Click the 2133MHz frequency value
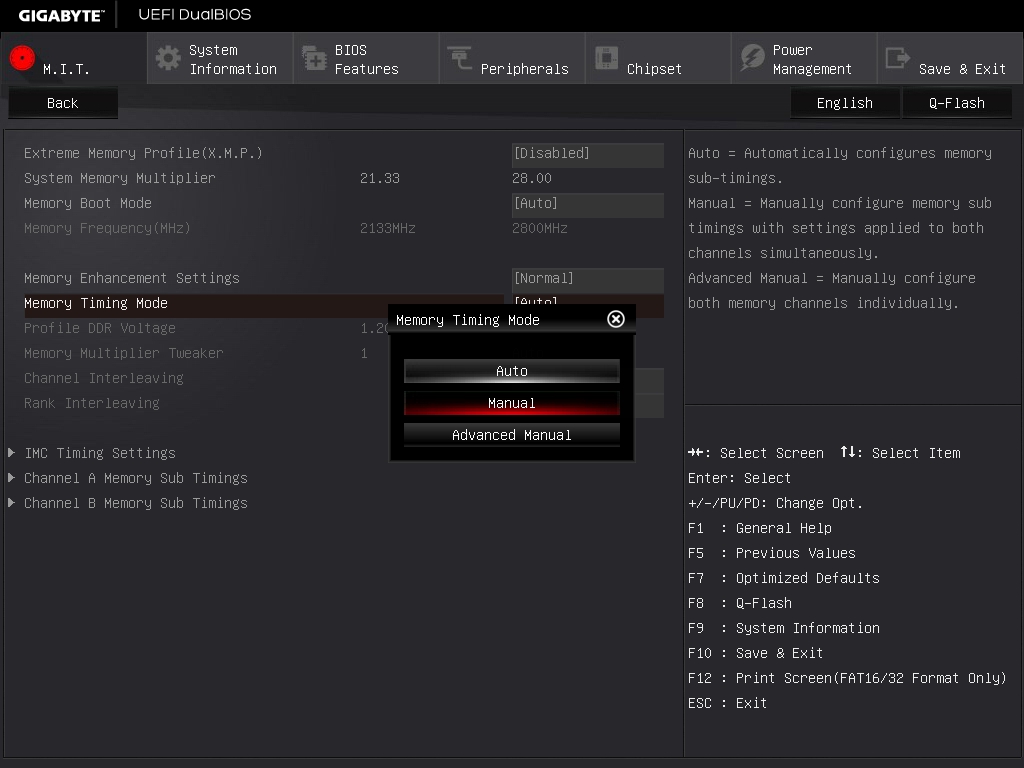The image size is (1024, 768). pyautogui.click(x=387, y=229)
